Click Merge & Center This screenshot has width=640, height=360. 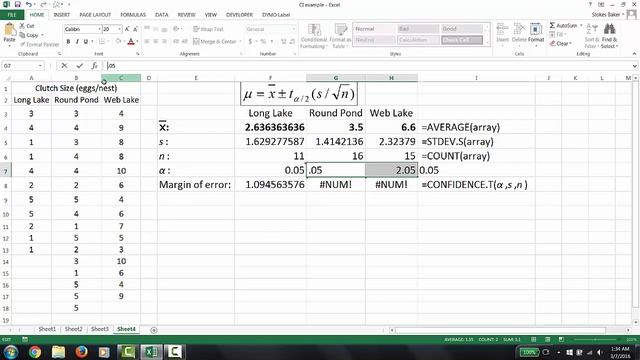coord(215,42)
